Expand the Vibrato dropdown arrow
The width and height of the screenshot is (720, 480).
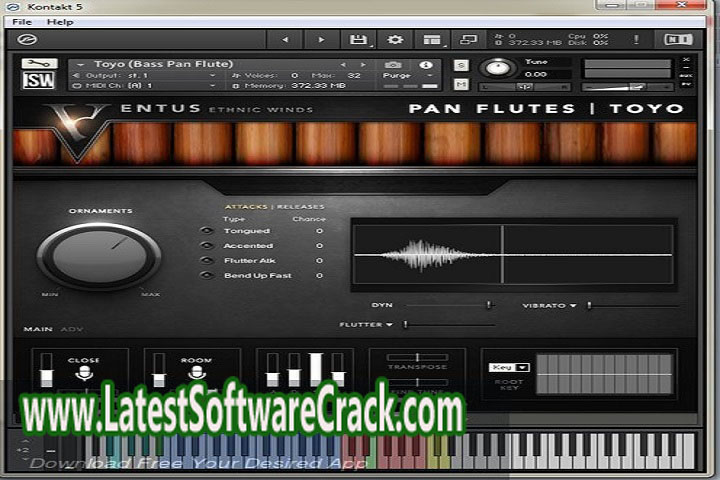coord(575,305)
